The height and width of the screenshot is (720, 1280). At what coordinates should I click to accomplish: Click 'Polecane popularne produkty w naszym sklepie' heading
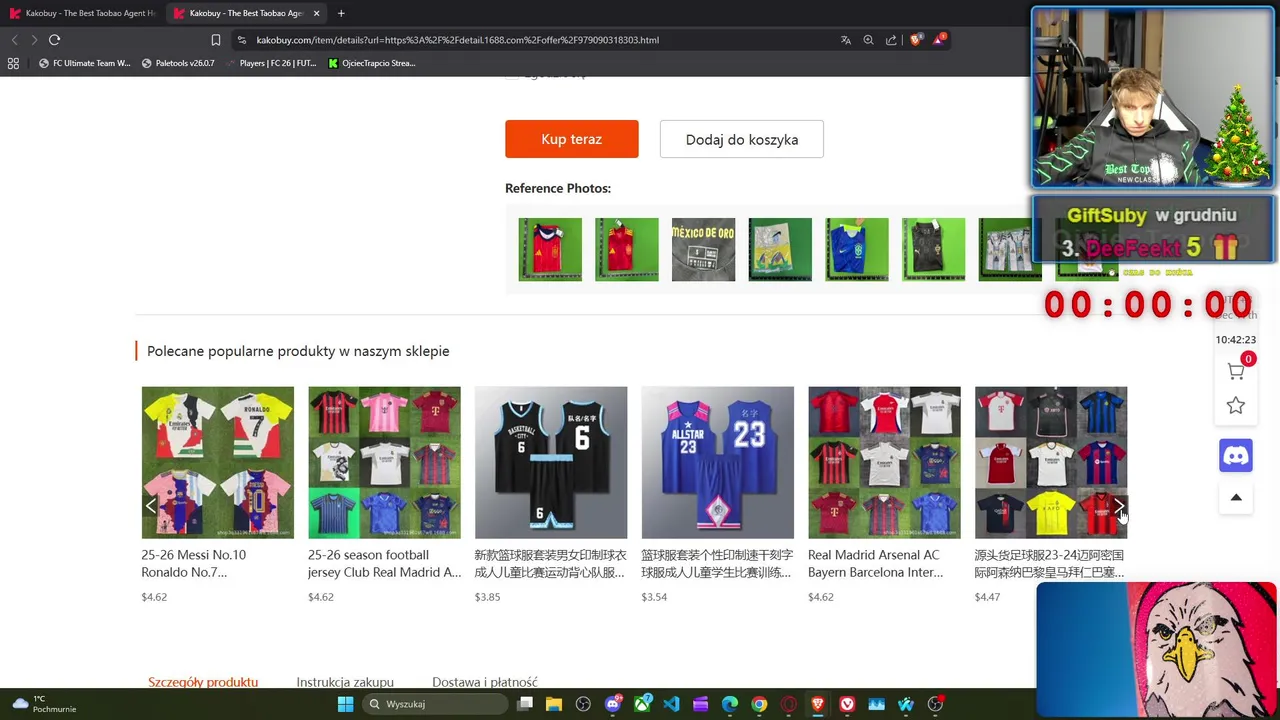[x=298, y=351]
